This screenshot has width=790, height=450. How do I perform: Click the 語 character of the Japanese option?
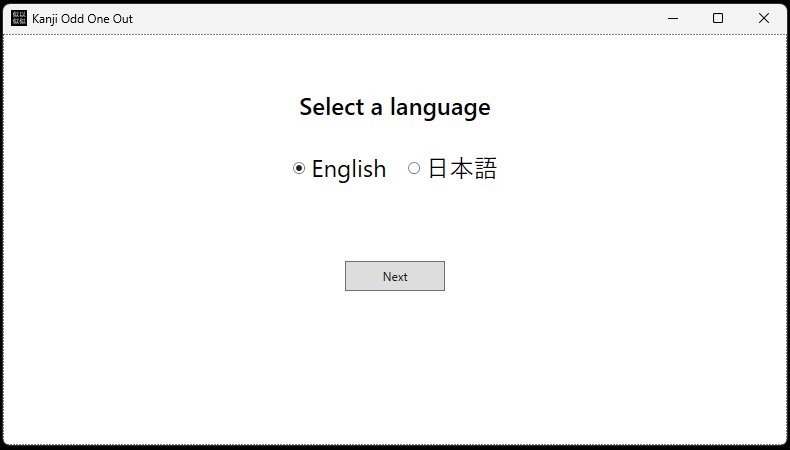click(x=485, y=168)
